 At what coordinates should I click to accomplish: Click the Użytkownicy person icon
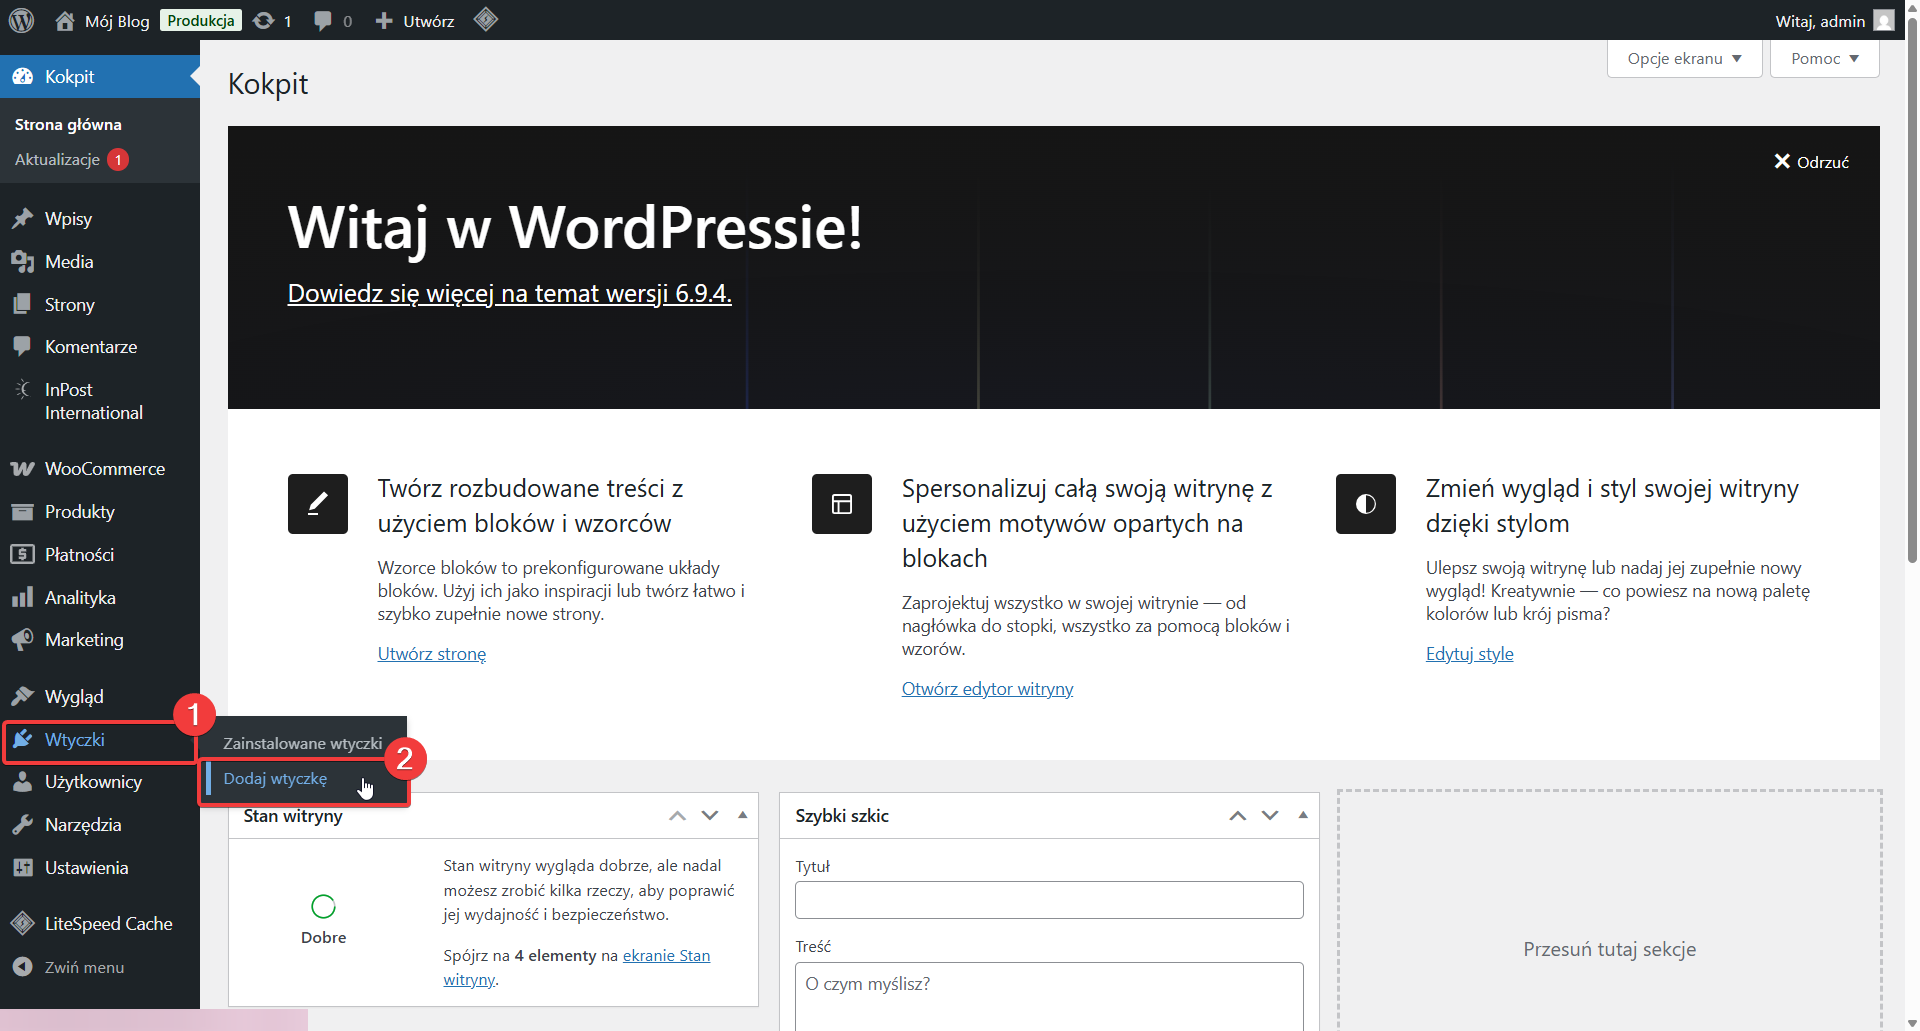(22, 782)
